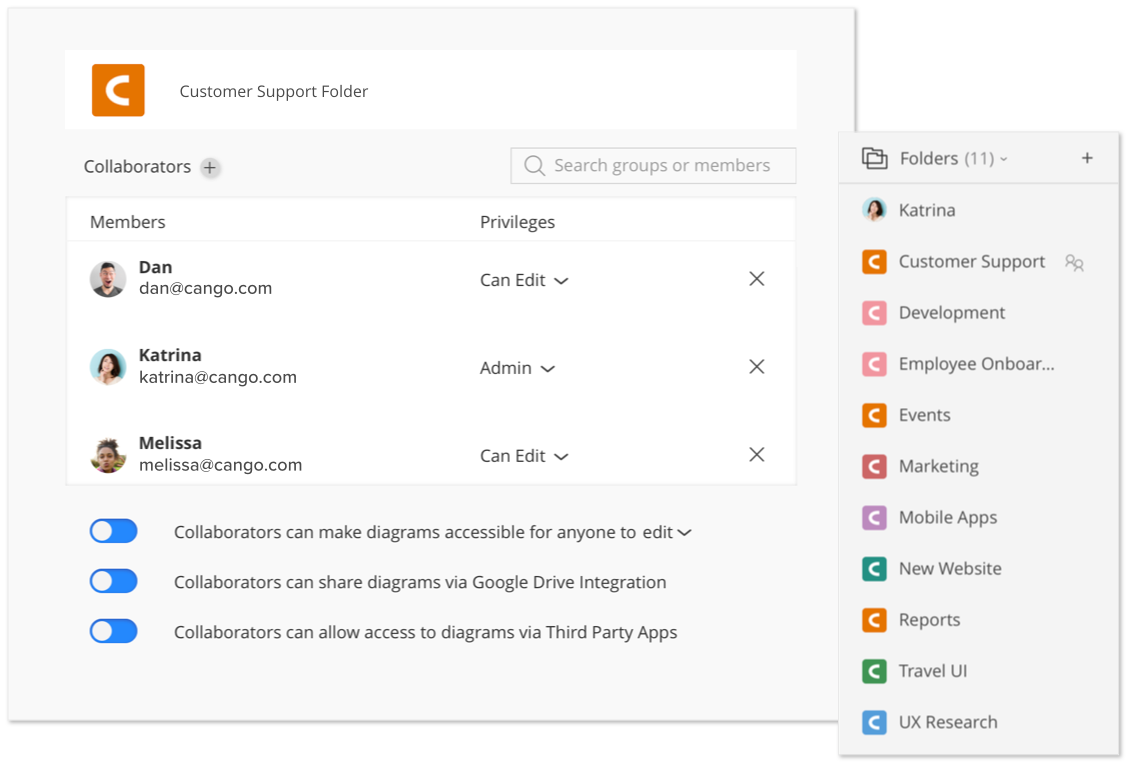1126x762 pixels.
Task: Expand the Folders (11) dropdown
Action: point(953,158)
